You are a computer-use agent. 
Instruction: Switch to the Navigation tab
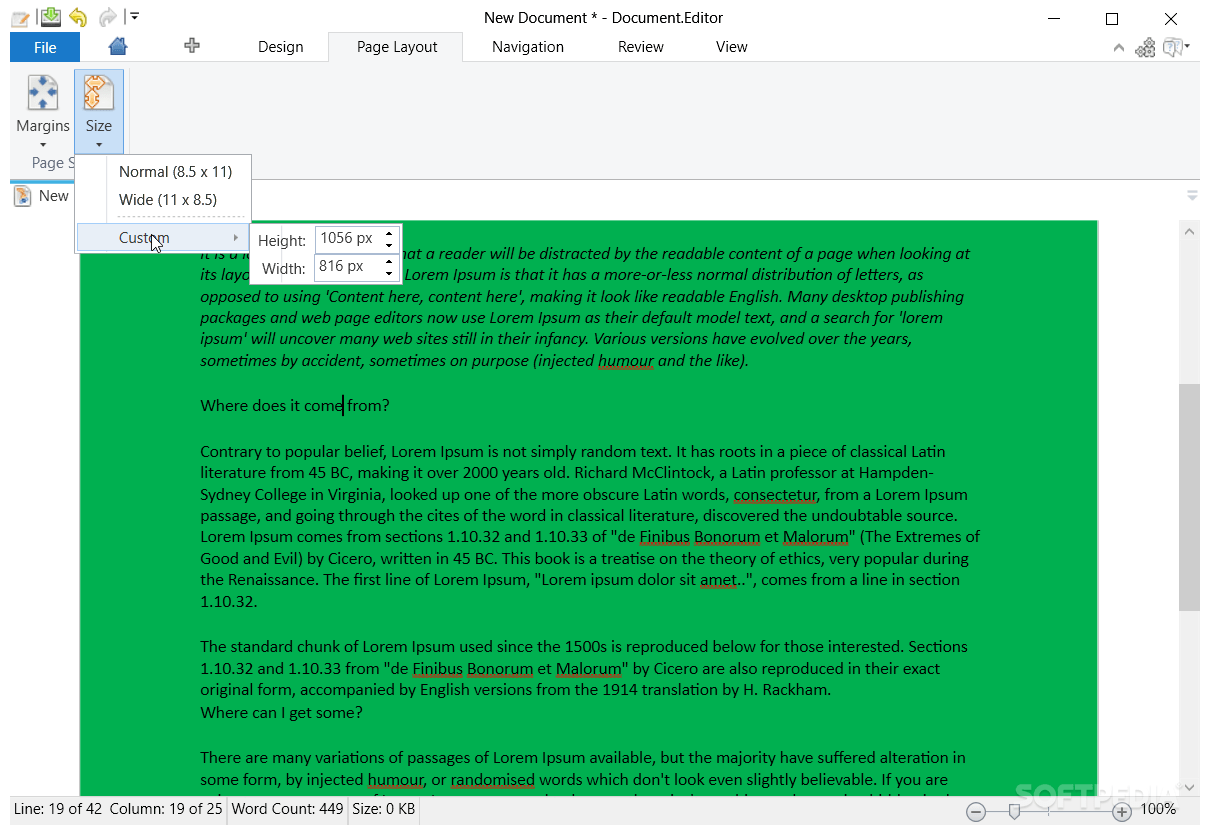click(x=528, y=47)
